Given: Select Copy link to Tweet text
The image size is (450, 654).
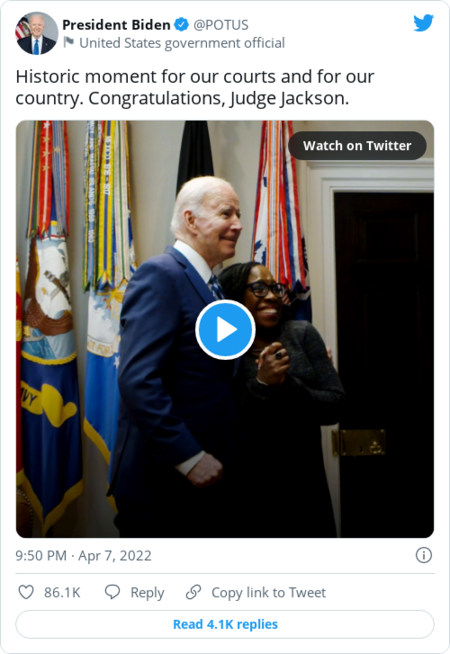Looking at the screenshot, I should (269, 592).
